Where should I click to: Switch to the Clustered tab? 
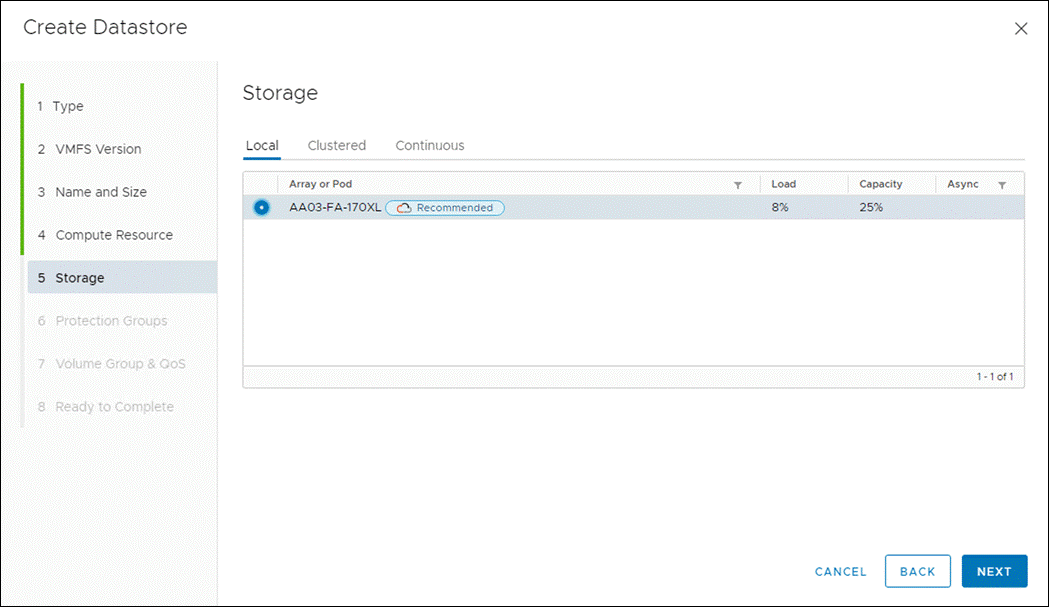click(x=336, y=145)
